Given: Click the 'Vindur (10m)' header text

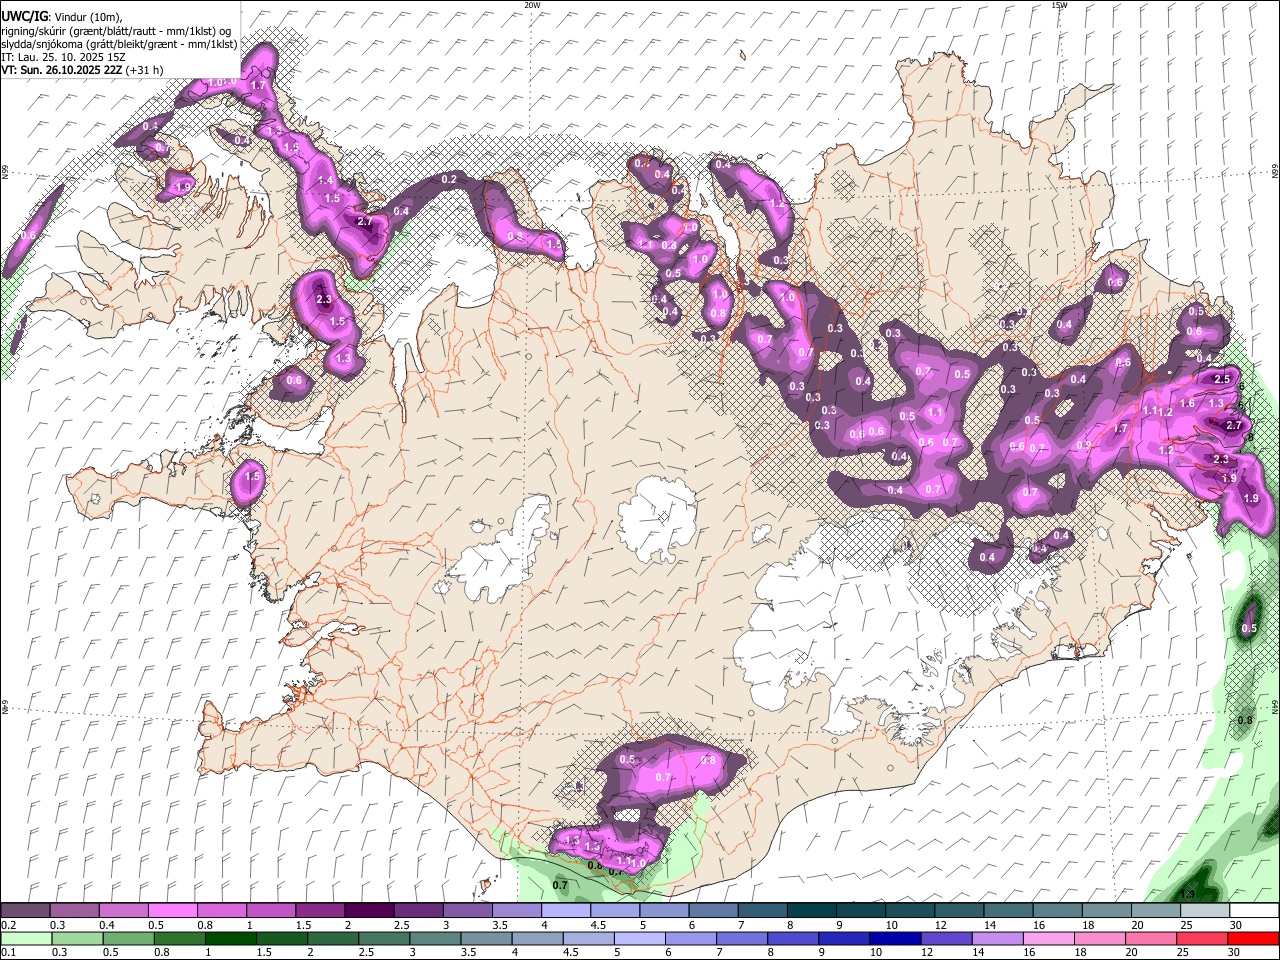Looking at the screenshot, I should [88, 17].
